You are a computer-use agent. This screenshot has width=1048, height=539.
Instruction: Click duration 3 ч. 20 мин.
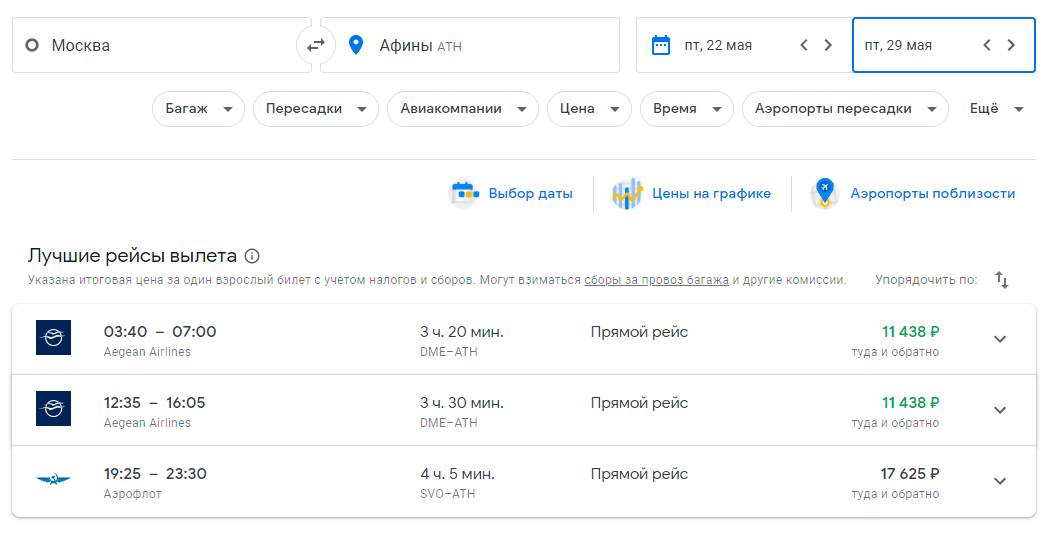coord(462,332)
